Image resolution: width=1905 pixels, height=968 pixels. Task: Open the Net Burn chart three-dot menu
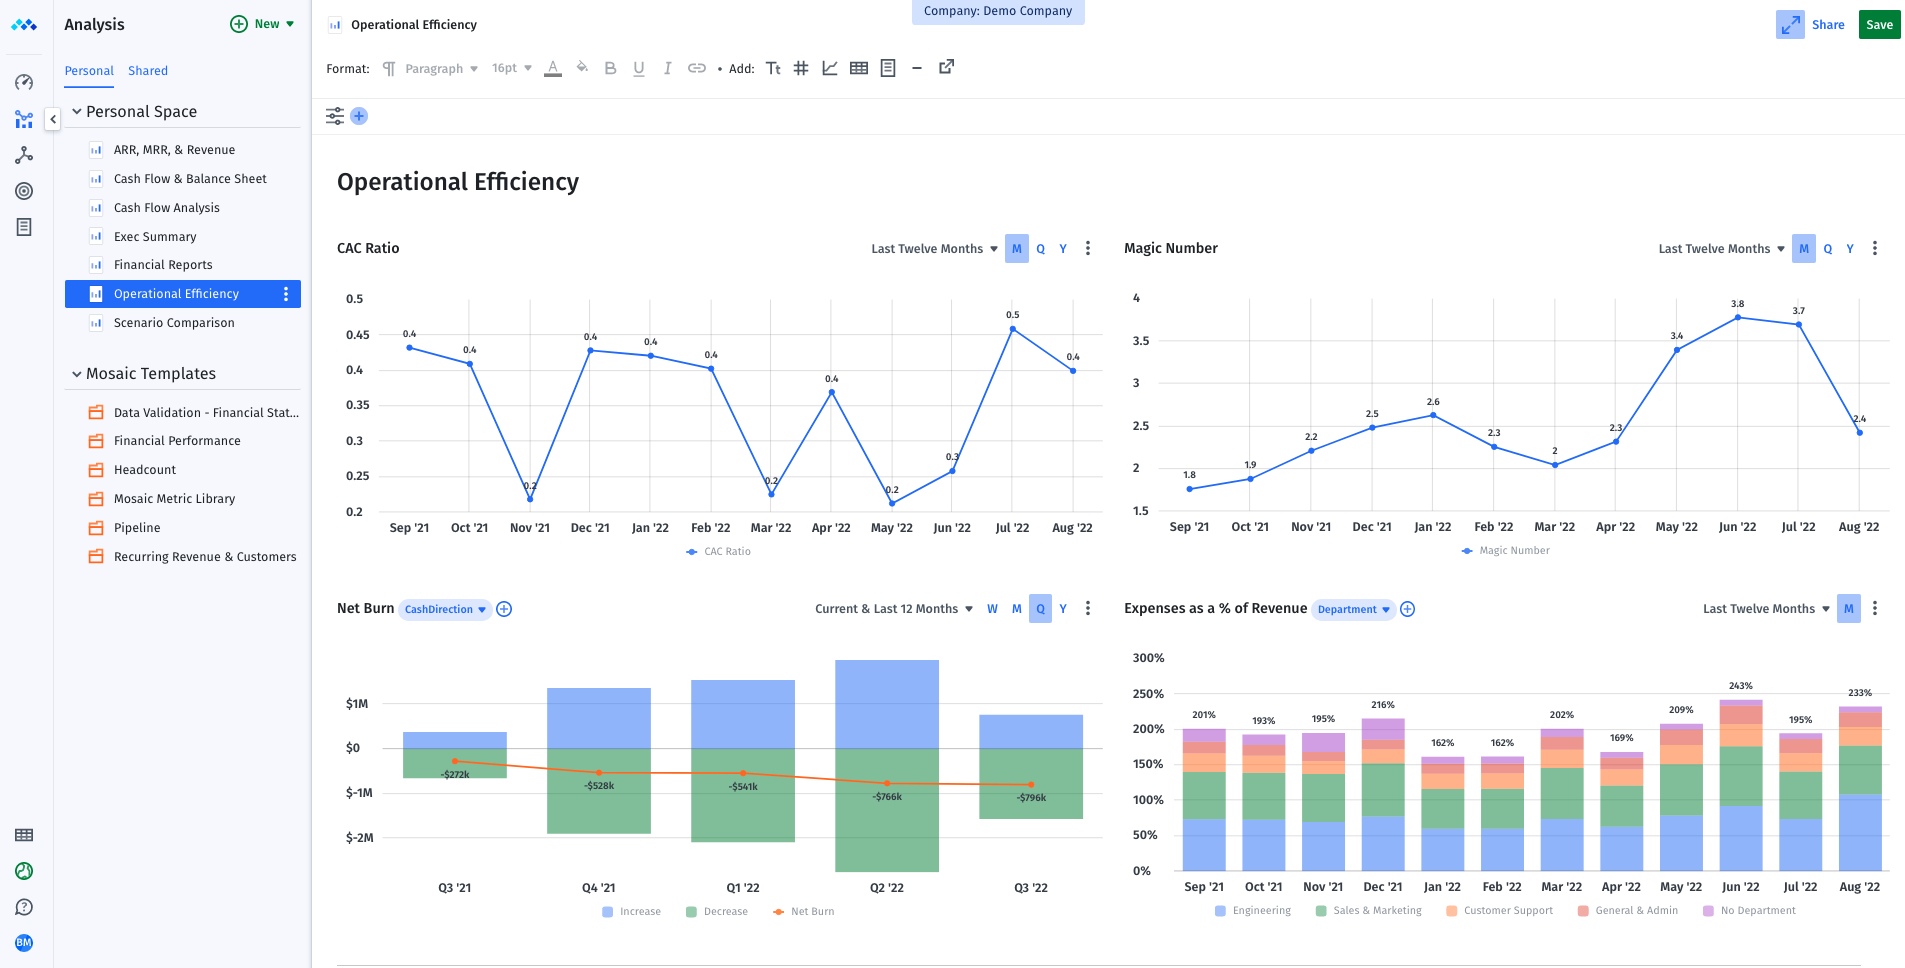[1088, 609]
